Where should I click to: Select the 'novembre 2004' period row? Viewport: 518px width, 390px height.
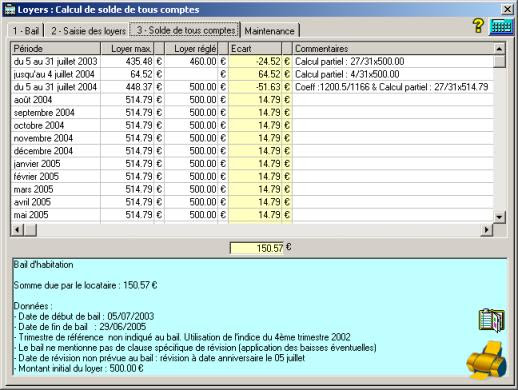pyautogui.click(x=252, y=138)
